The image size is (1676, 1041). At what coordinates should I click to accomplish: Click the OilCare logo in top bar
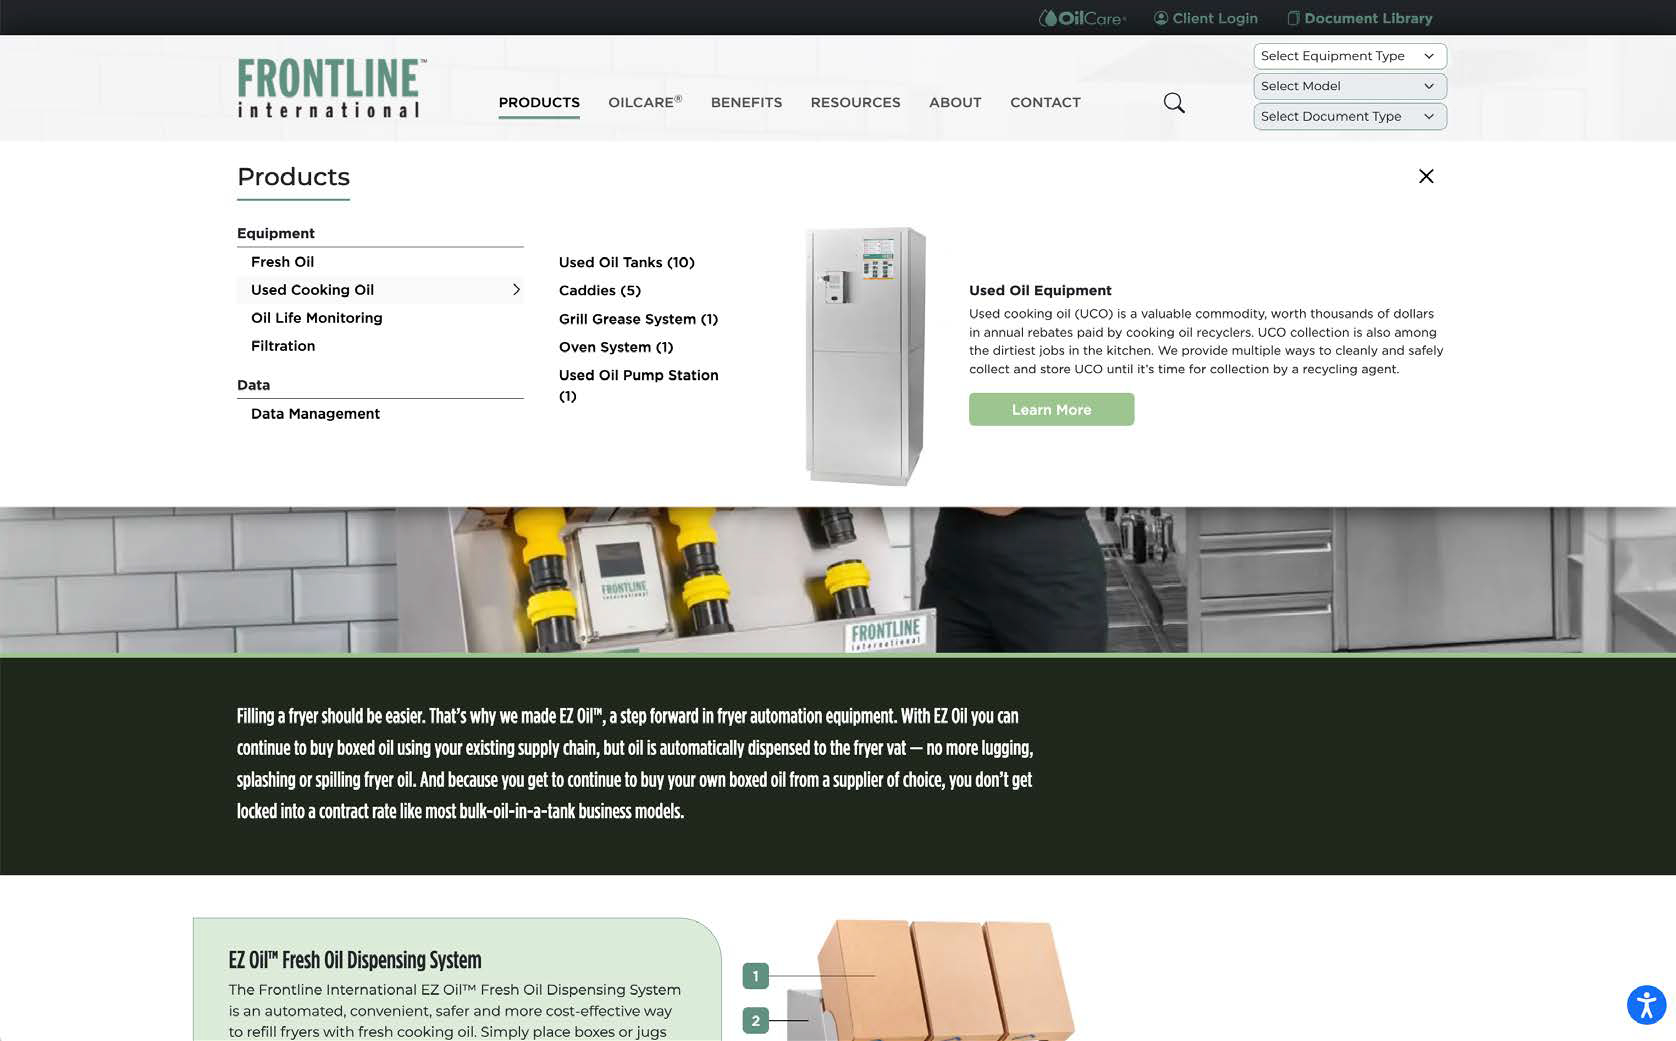pos(1083,18)
